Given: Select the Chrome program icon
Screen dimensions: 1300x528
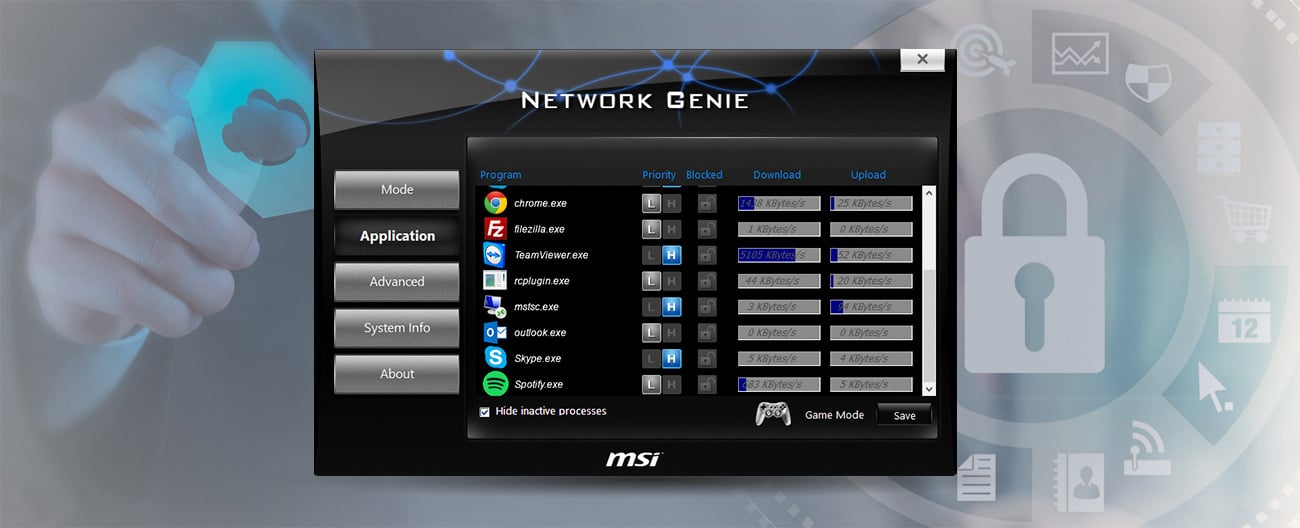Looking at the screenshot, I should coord(495,203).
